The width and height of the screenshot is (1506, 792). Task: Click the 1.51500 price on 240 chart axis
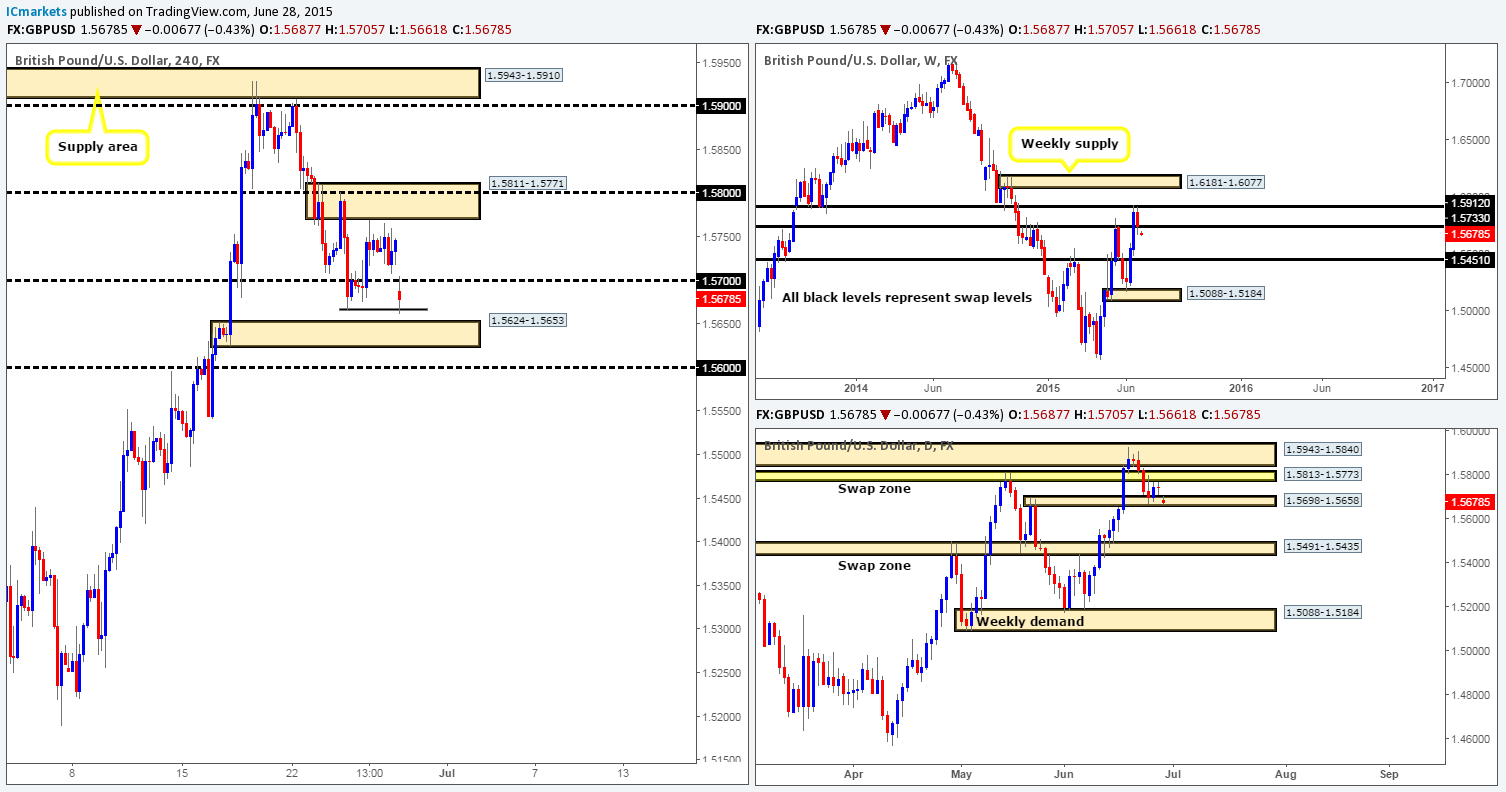pyautogui.click(x=720, y=760)
